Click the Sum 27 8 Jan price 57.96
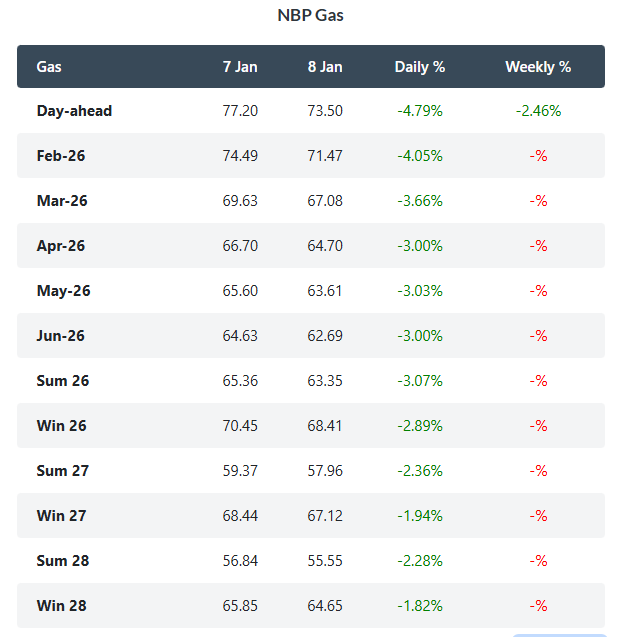This screenshot has height=637, width=629. tap(325, 471)
